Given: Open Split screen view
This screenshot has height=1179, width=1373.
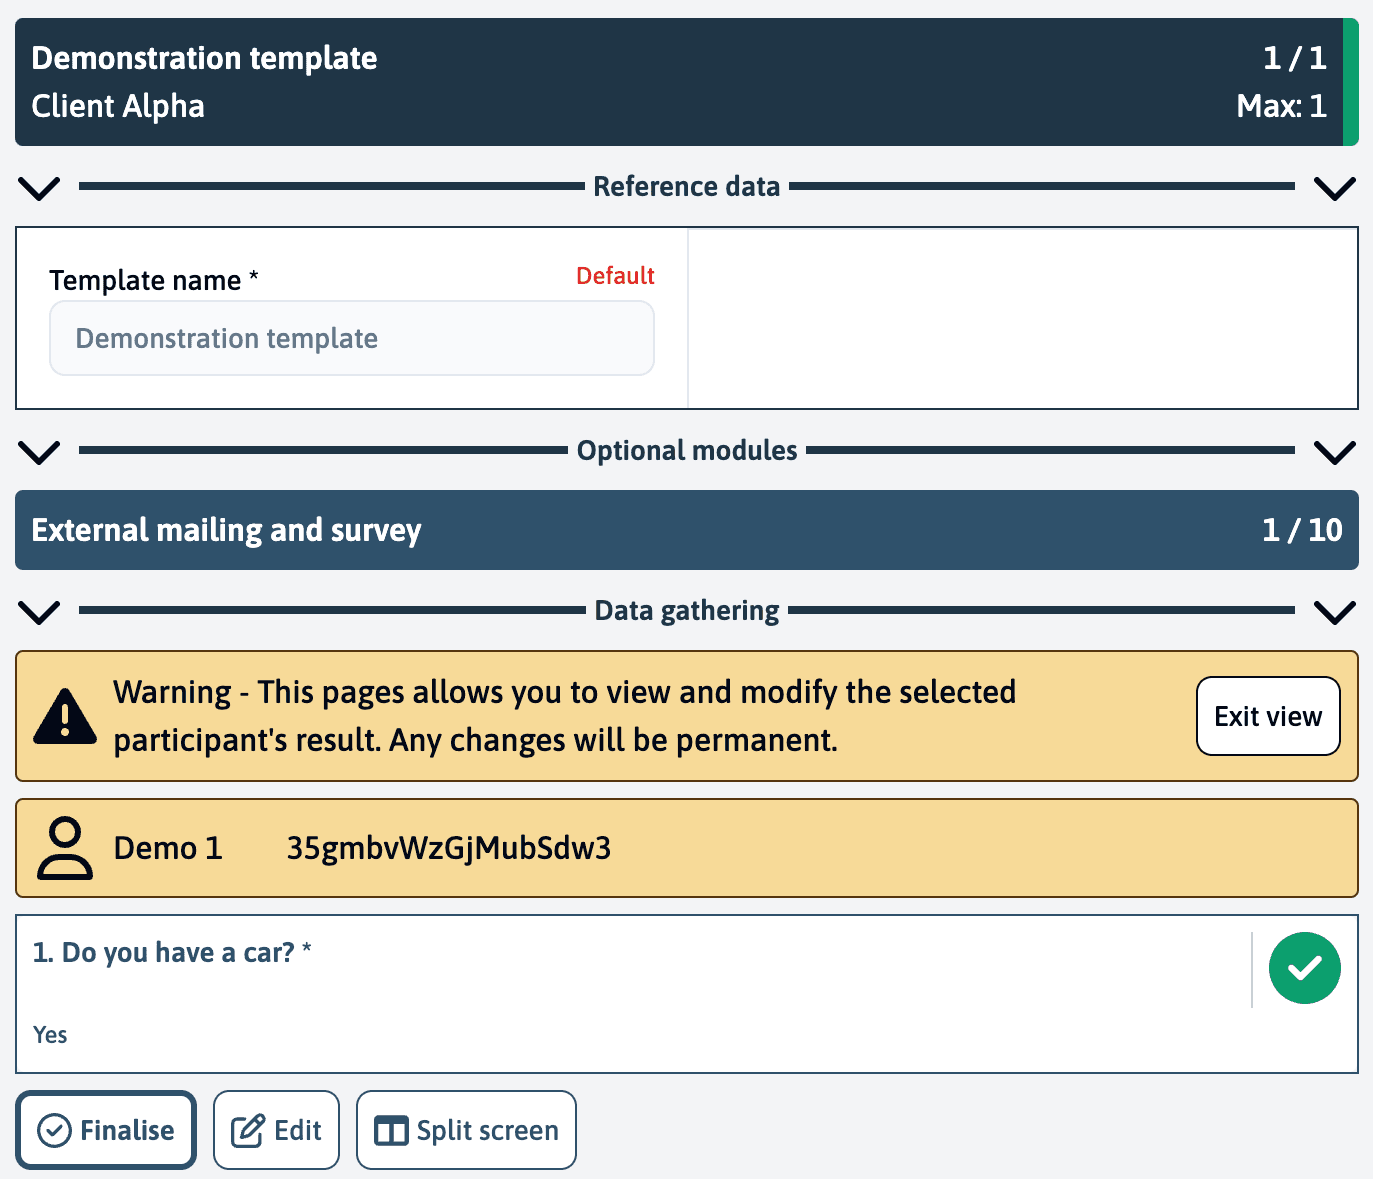Looking at the screenshot, I should click(x=466, y=1130).
